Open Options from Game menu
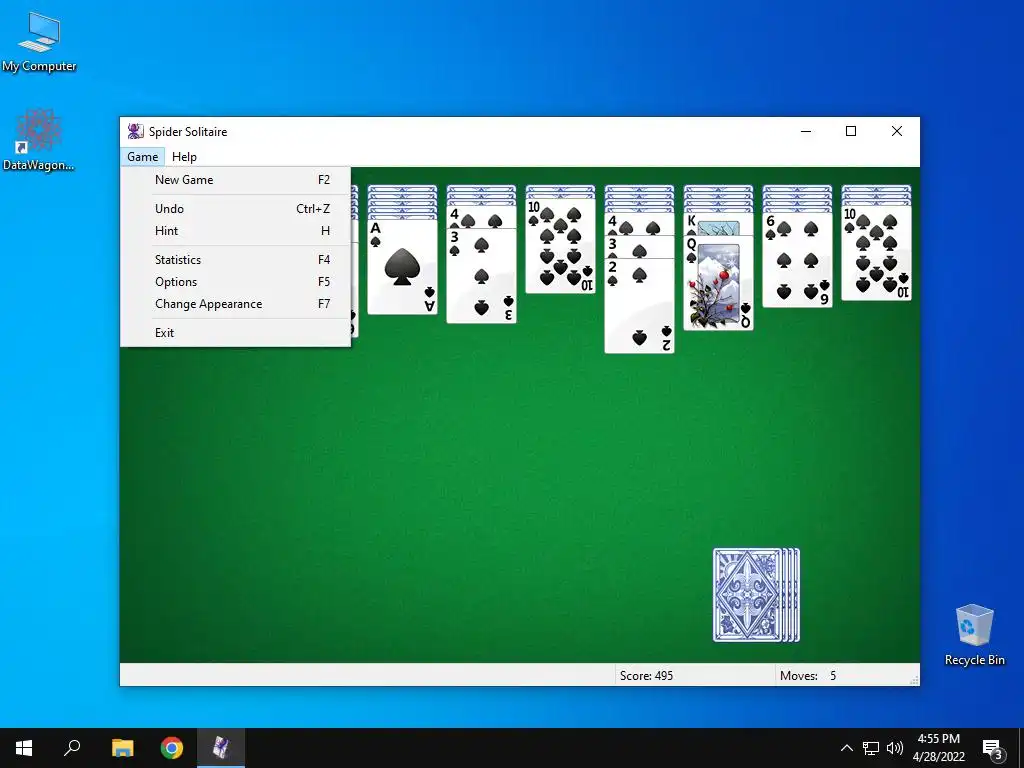Image resolution: width=1024 pixels, height=768 pixels. [x=236, y=281]
